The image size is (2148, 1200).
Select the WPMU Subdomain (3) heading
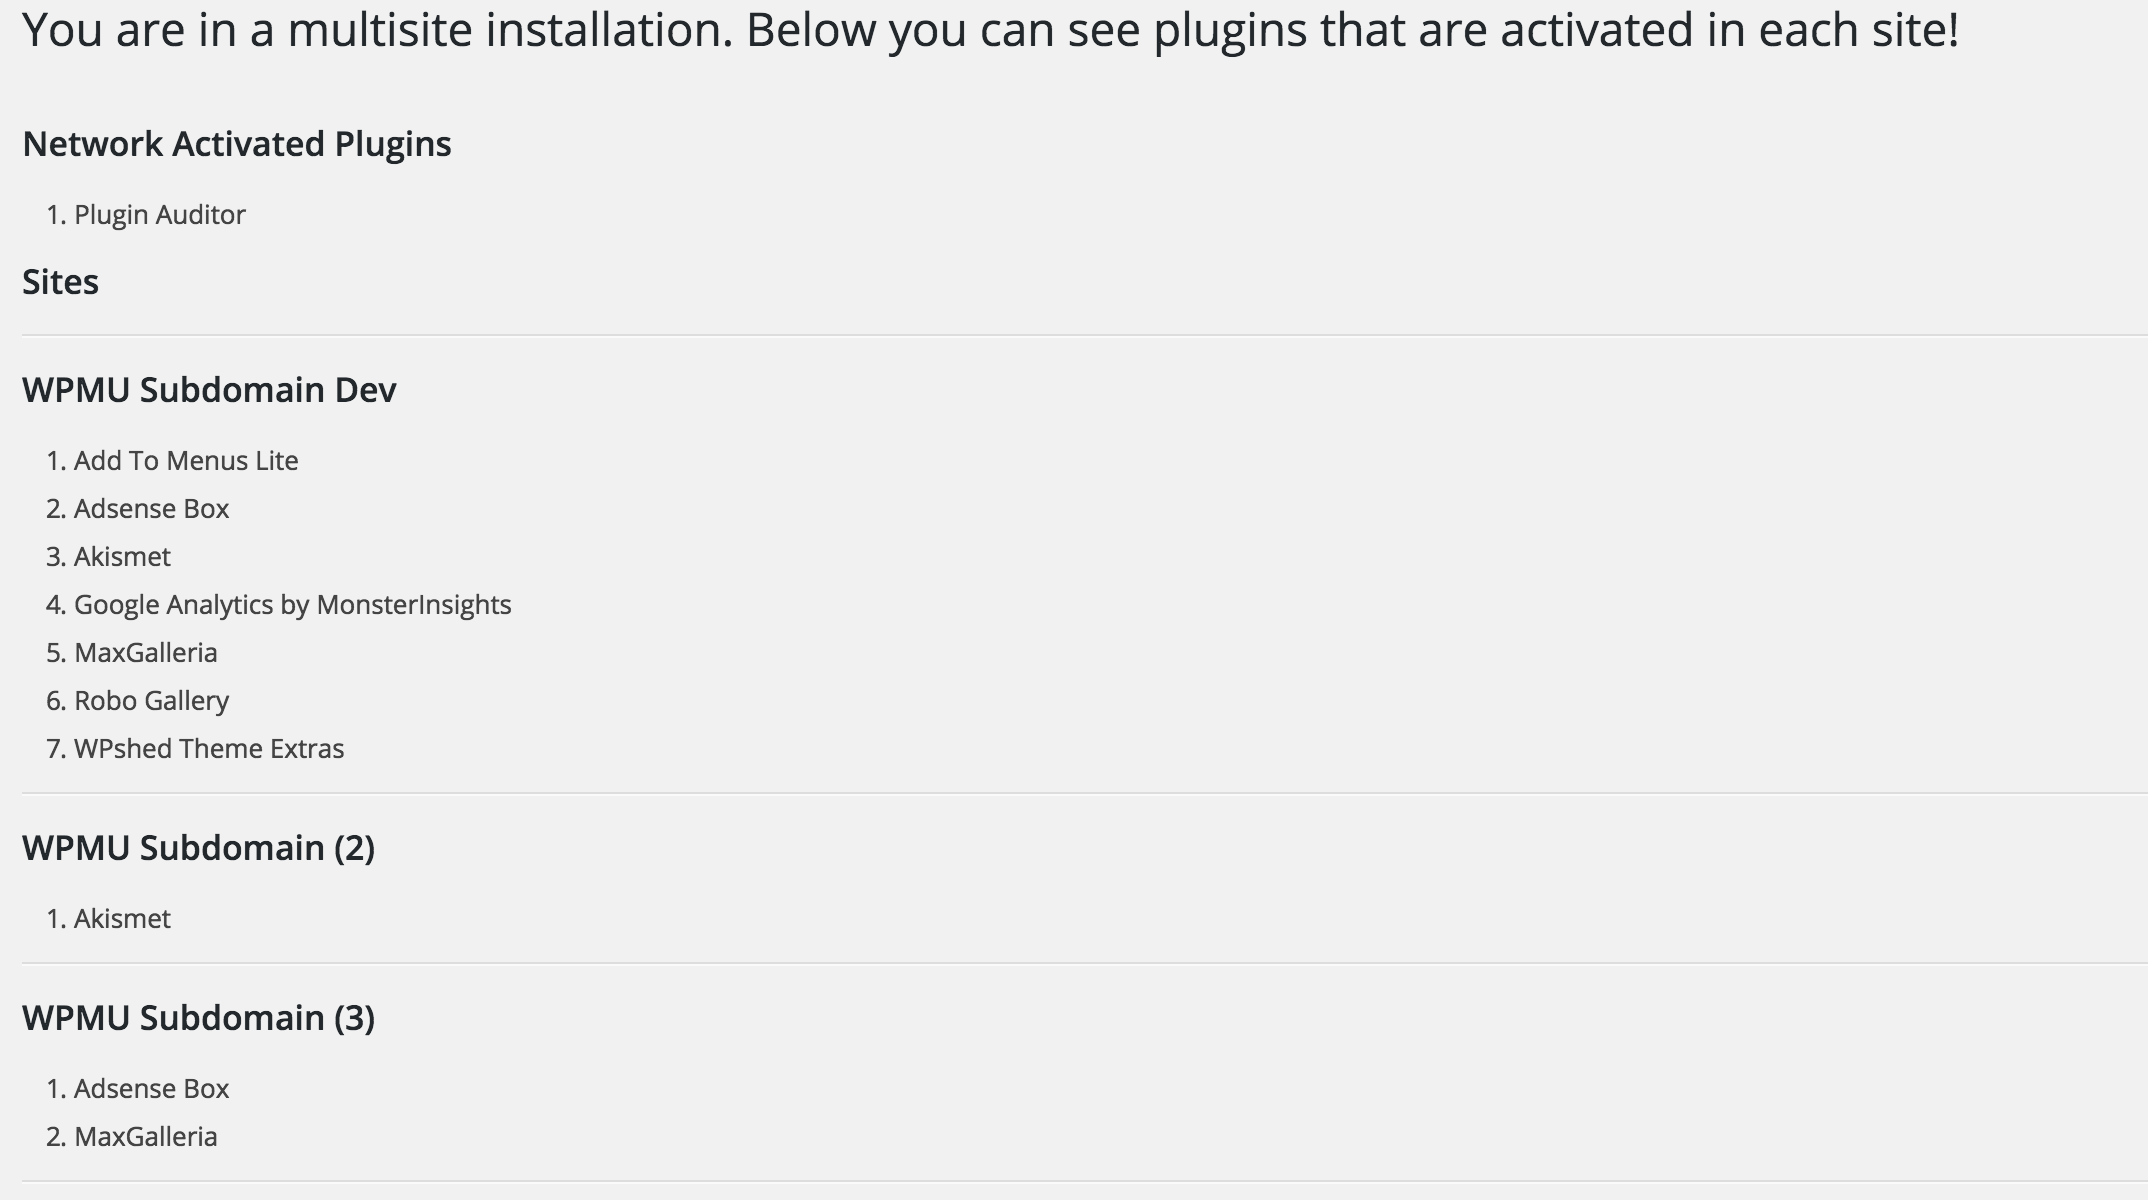tap(198, 1018)
